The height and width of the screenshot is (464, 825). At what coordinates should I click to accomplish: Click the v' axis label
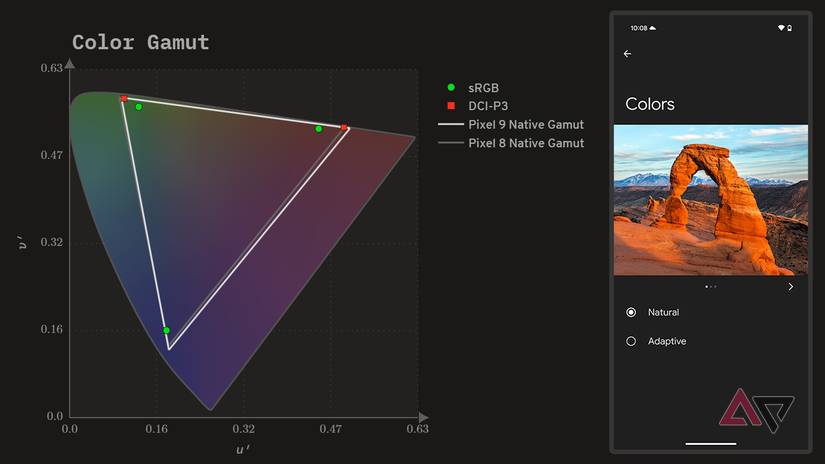[23, 242]
